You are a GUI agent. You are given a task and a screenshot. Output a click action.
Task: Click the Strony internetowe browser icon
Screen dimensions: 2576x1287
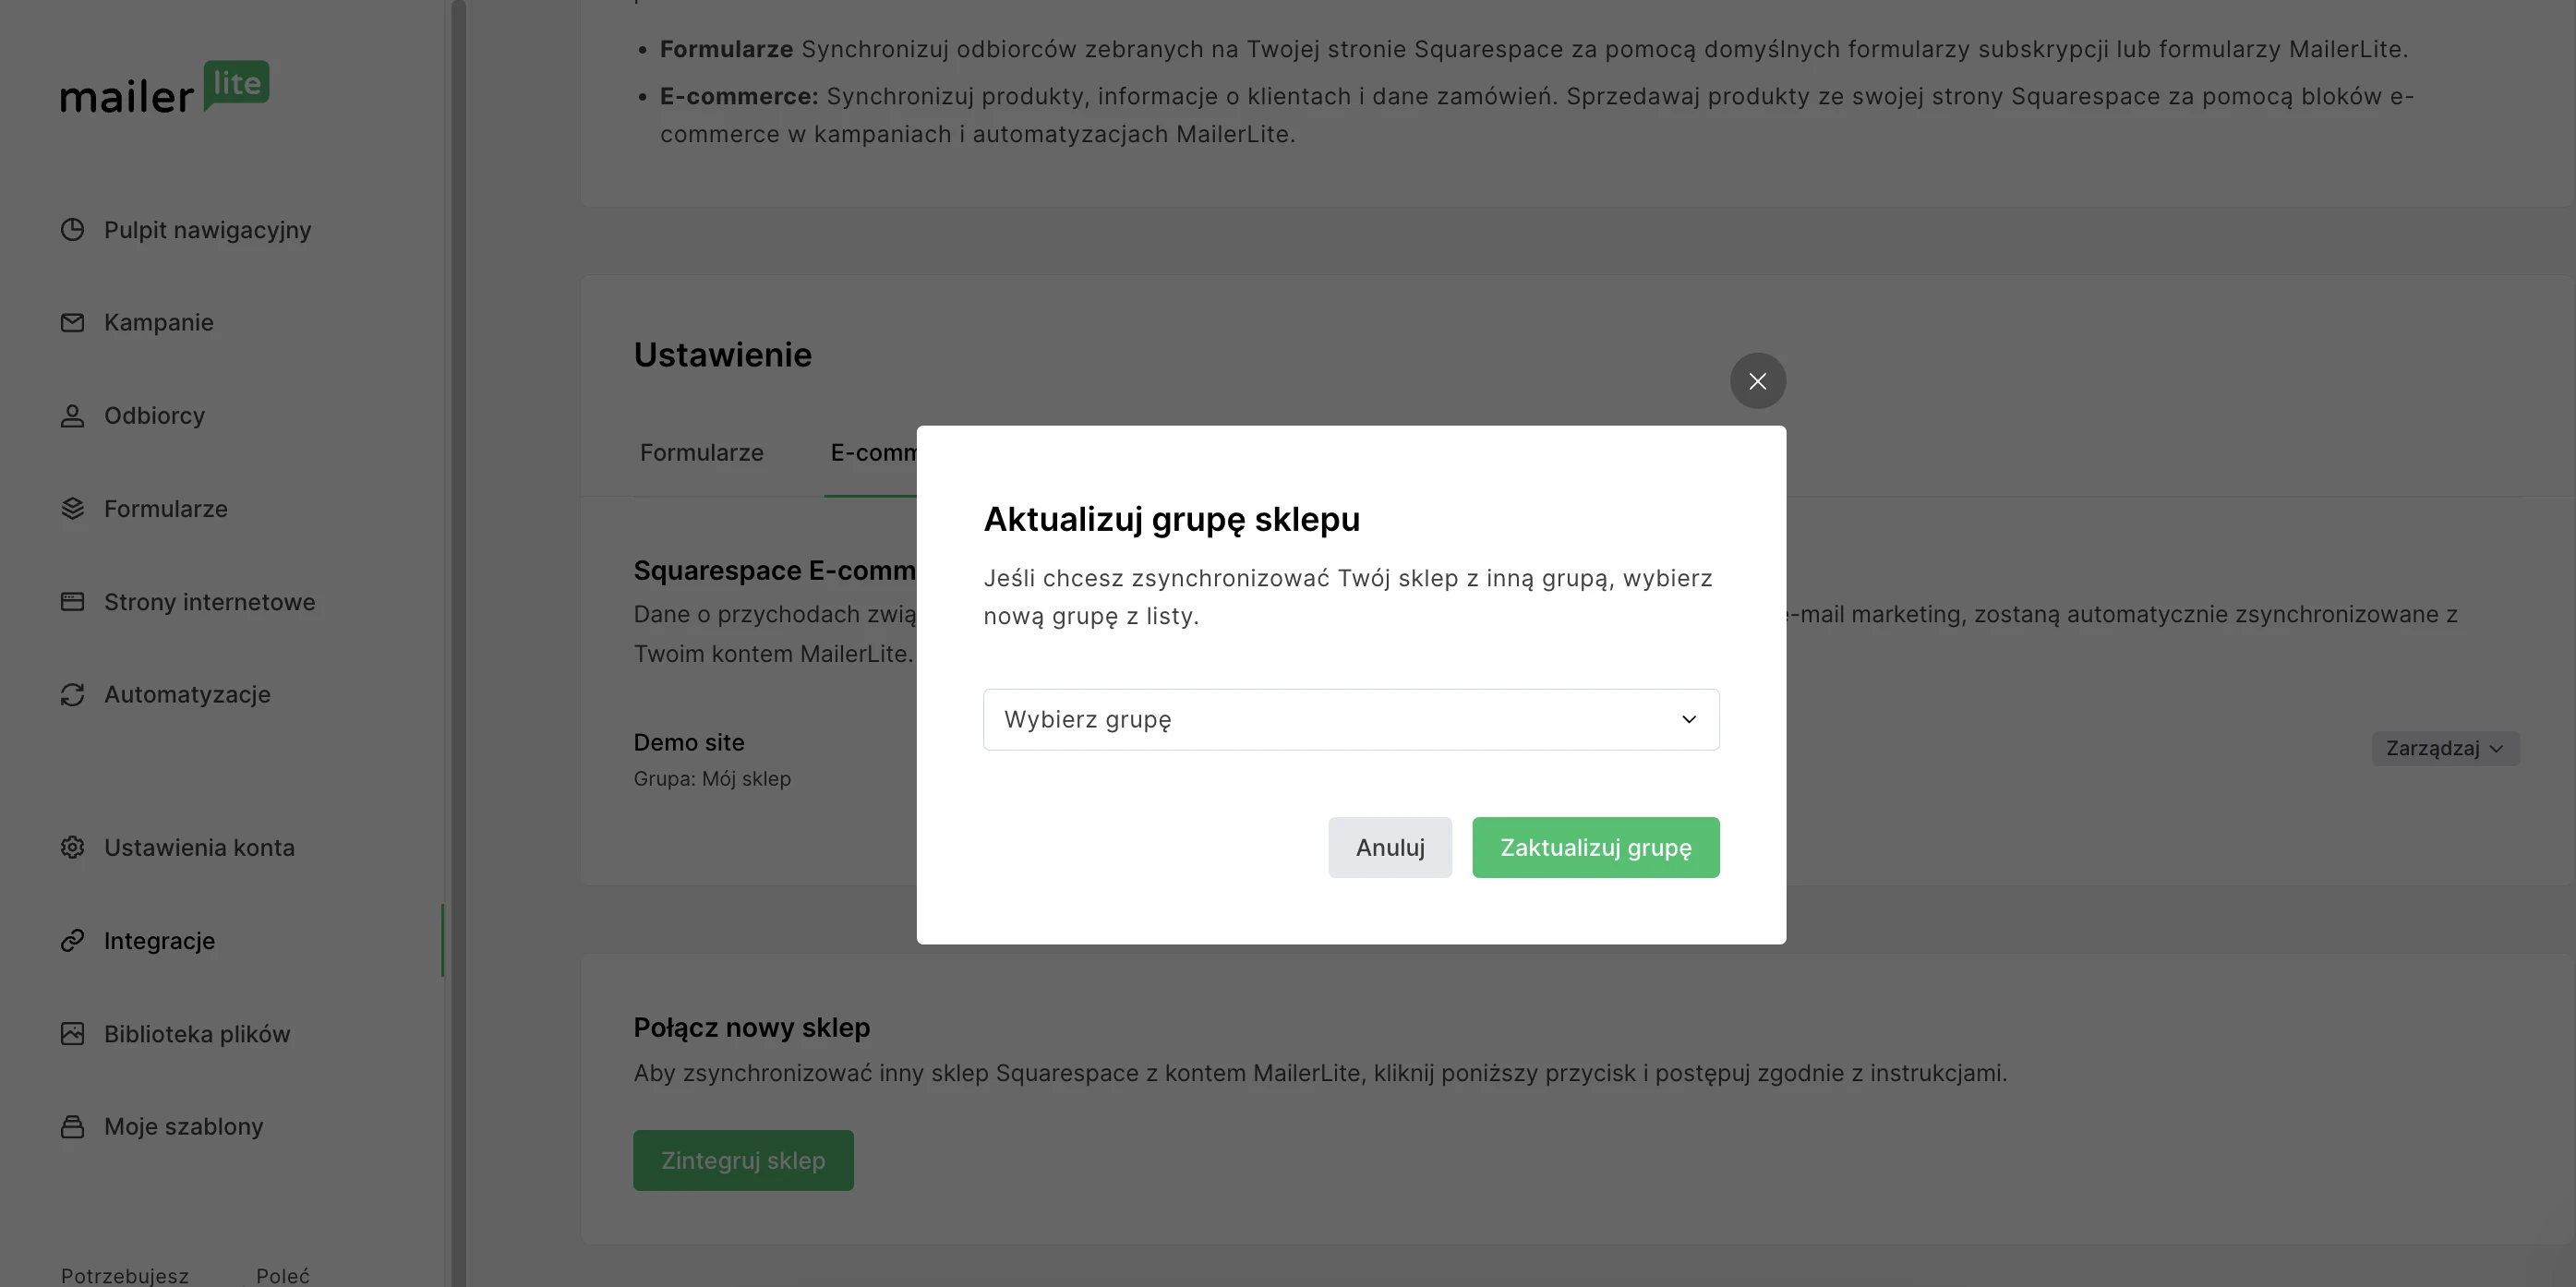point(72,602)
